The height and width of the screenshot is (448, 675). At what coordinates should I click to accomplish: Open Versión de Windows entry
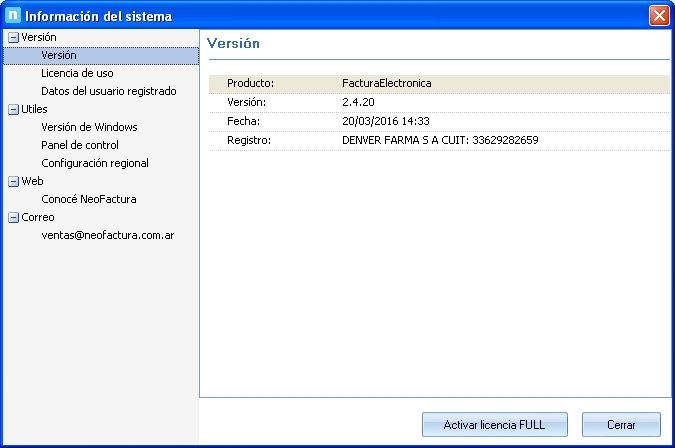click(89, 127)
